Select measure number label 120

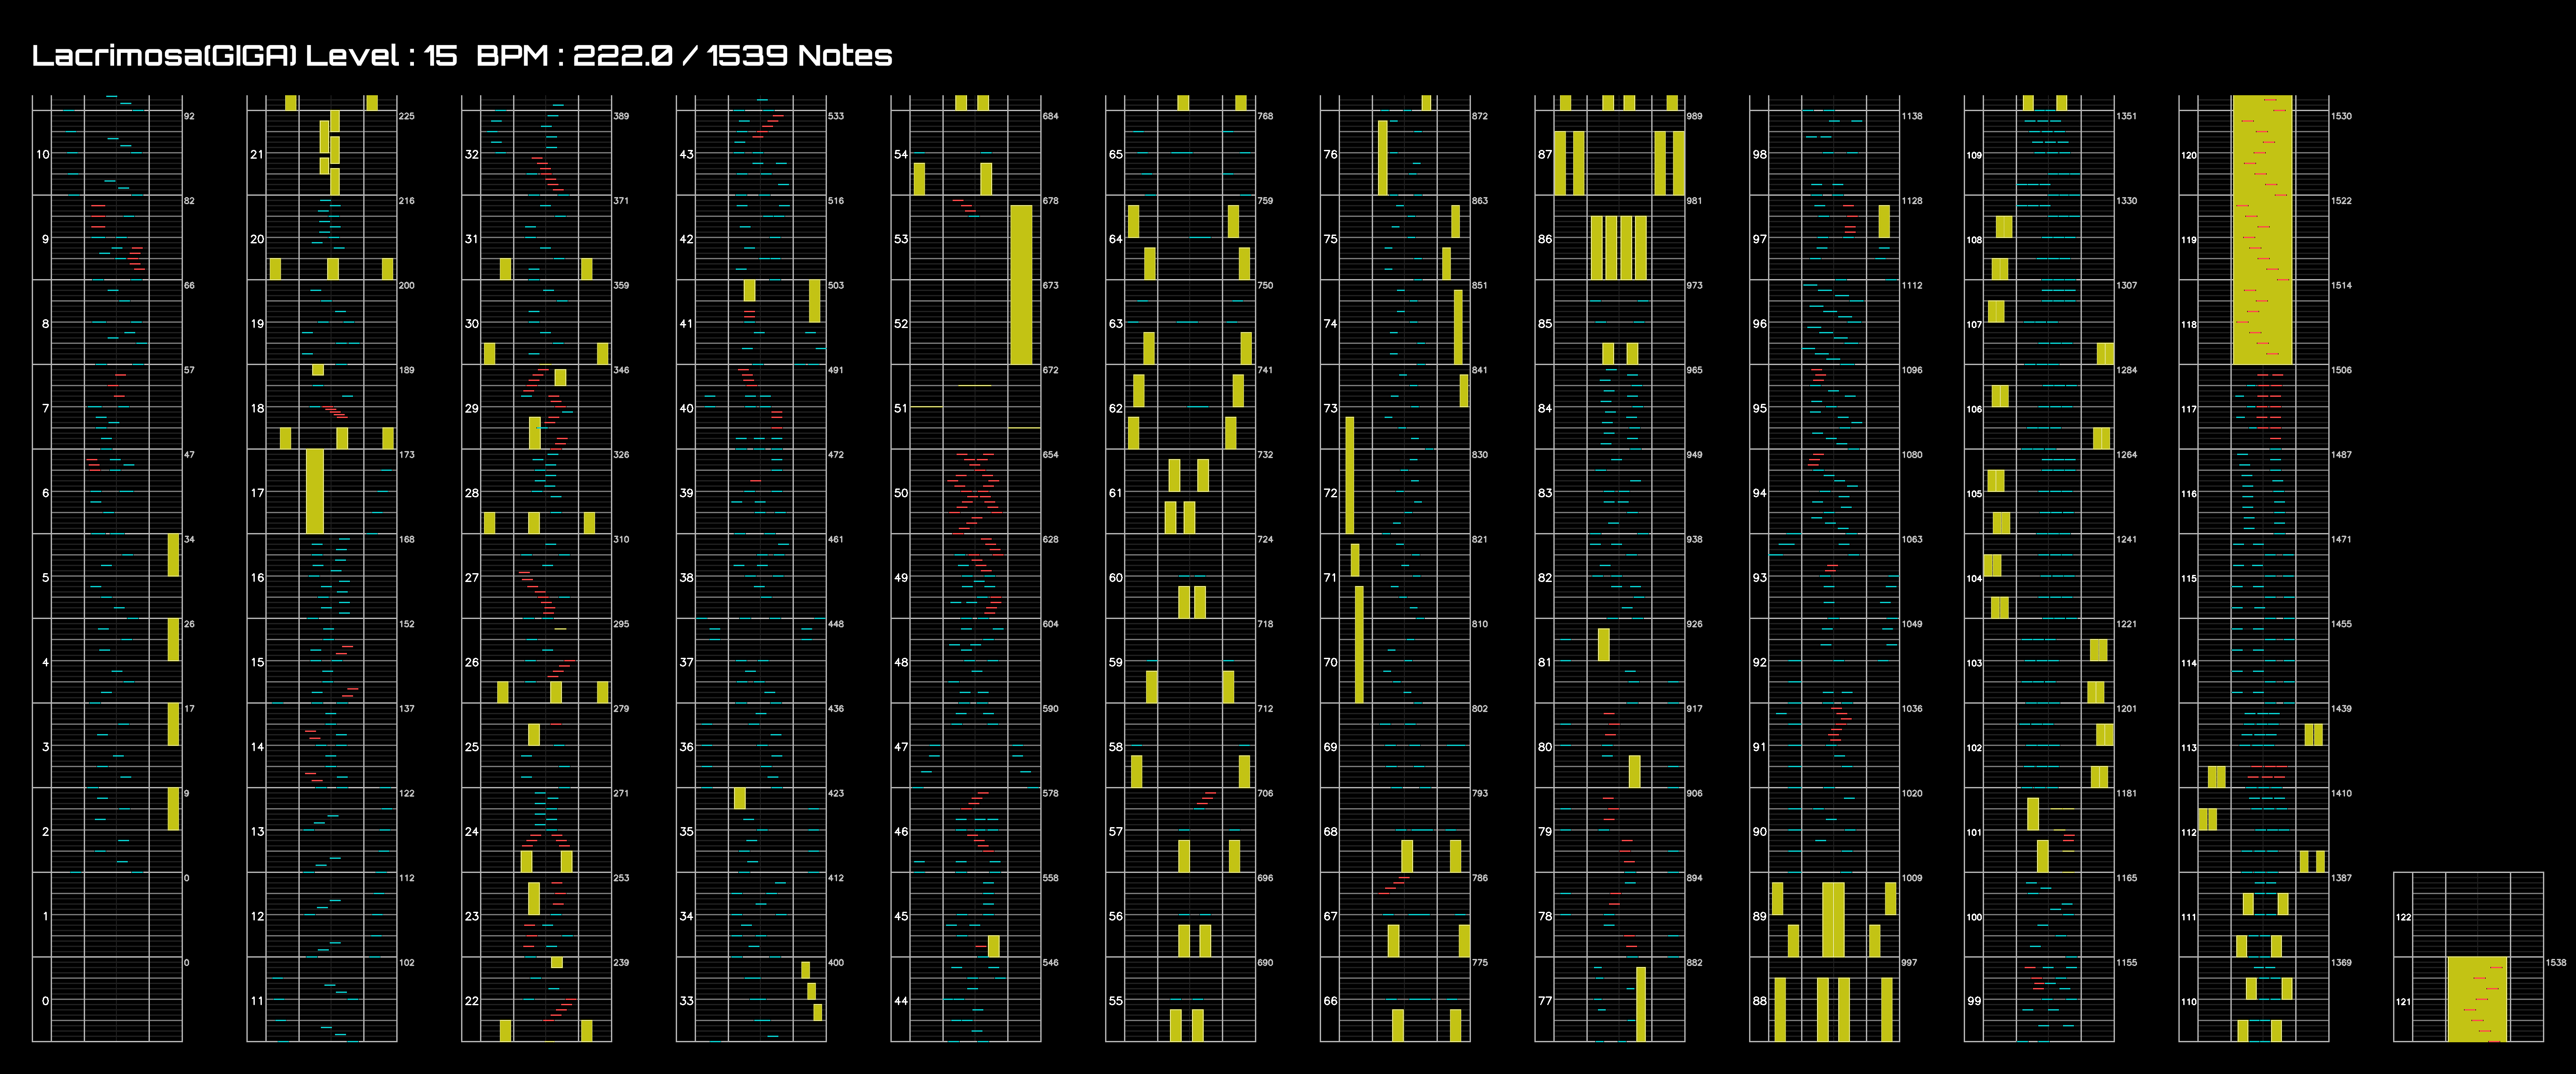click(x=2189, y=155)
